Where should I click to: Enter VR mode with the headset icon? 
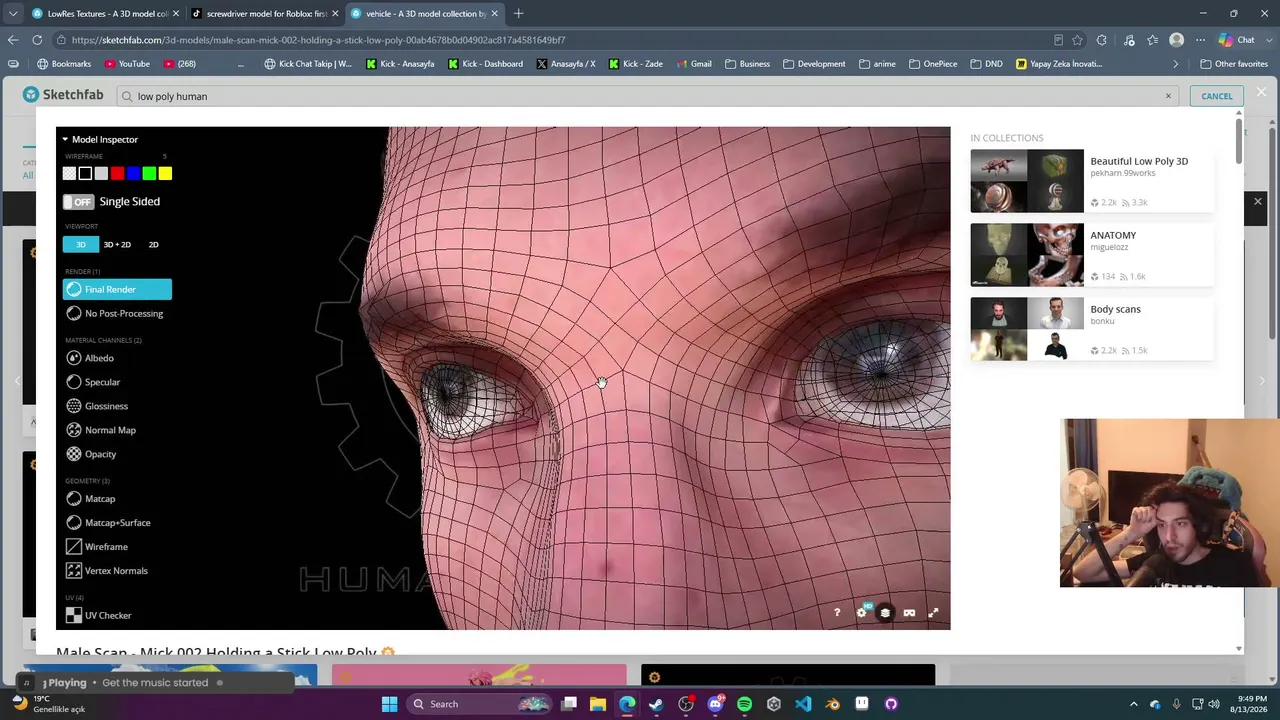pos(909,613)
